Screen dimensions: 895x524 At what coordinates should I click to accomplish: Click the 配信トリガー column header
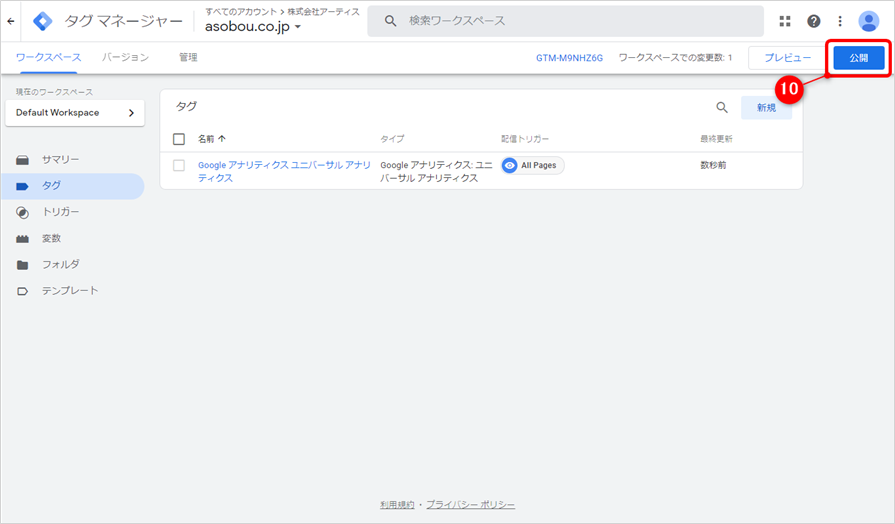(x=525, y=139)
